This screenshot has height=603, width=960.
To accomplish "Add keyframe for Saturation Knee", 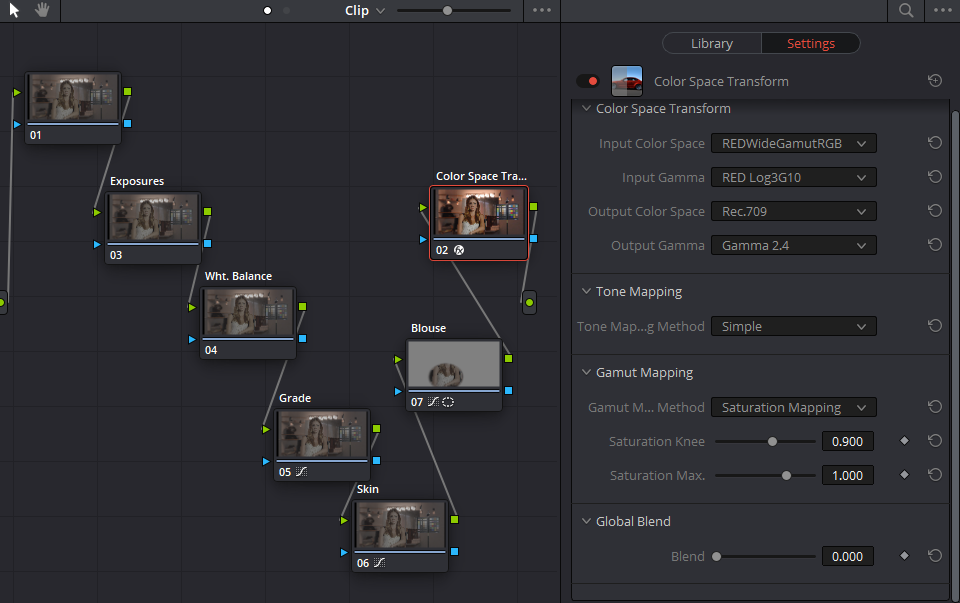I will 904,441.
